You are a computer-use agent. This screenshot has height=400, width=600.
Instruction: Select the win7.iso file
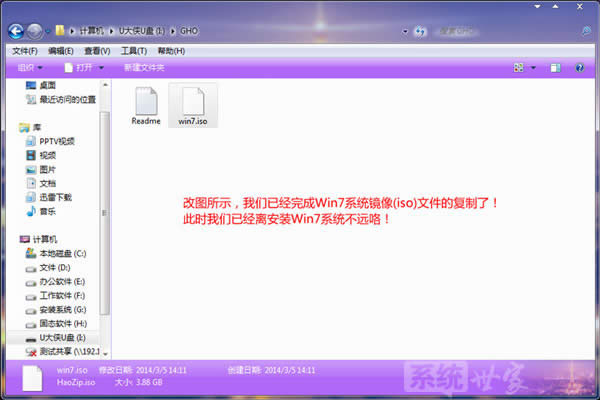pyautogui.click(x=193, y=106)
